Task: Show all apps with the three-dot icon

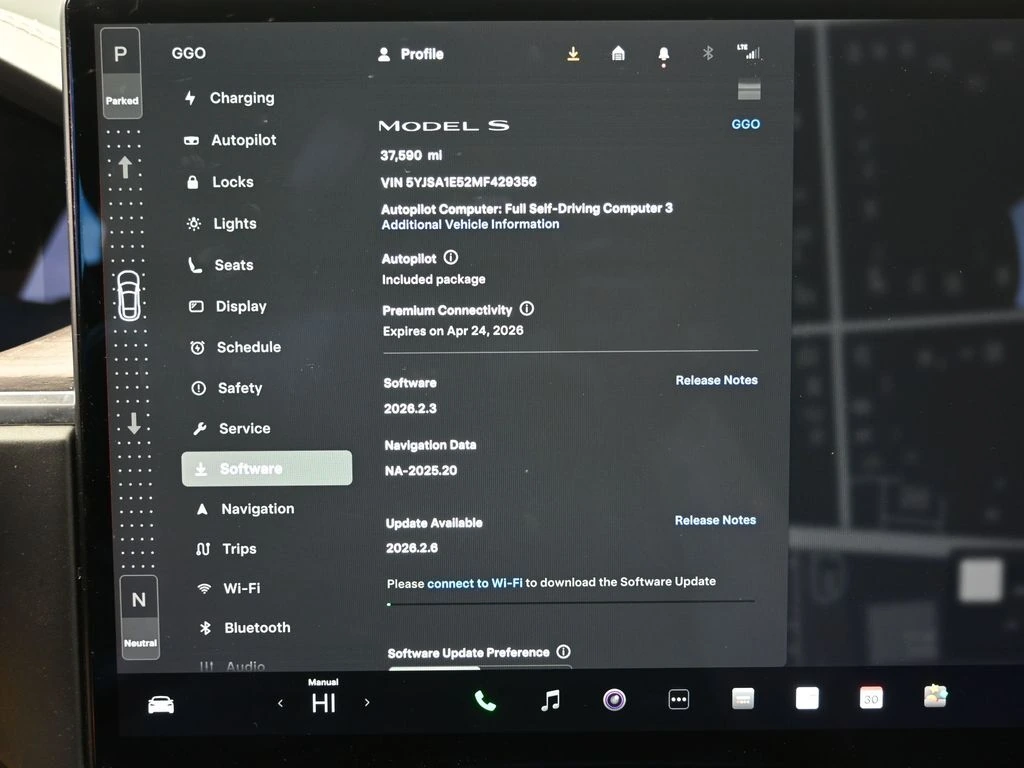Action: tap(679, 700)
